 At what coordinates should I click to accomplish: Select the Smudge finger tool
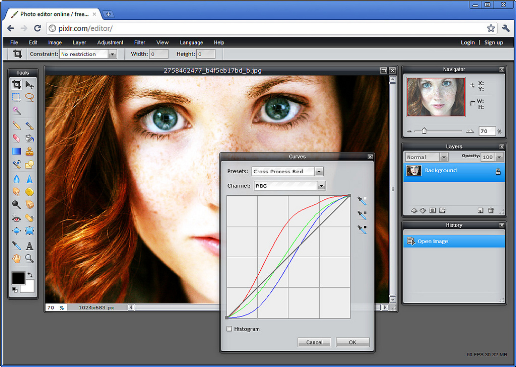point(16,192)
